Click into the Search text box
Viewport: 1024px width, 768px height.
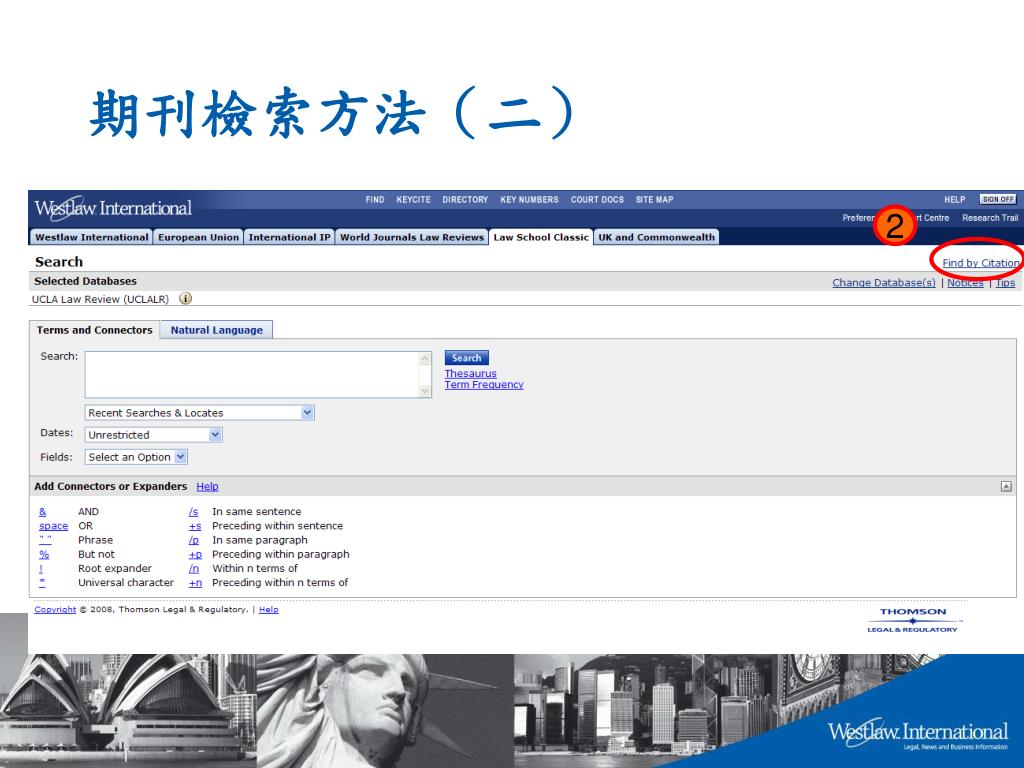pyautogui.click(x=252, y=374)
